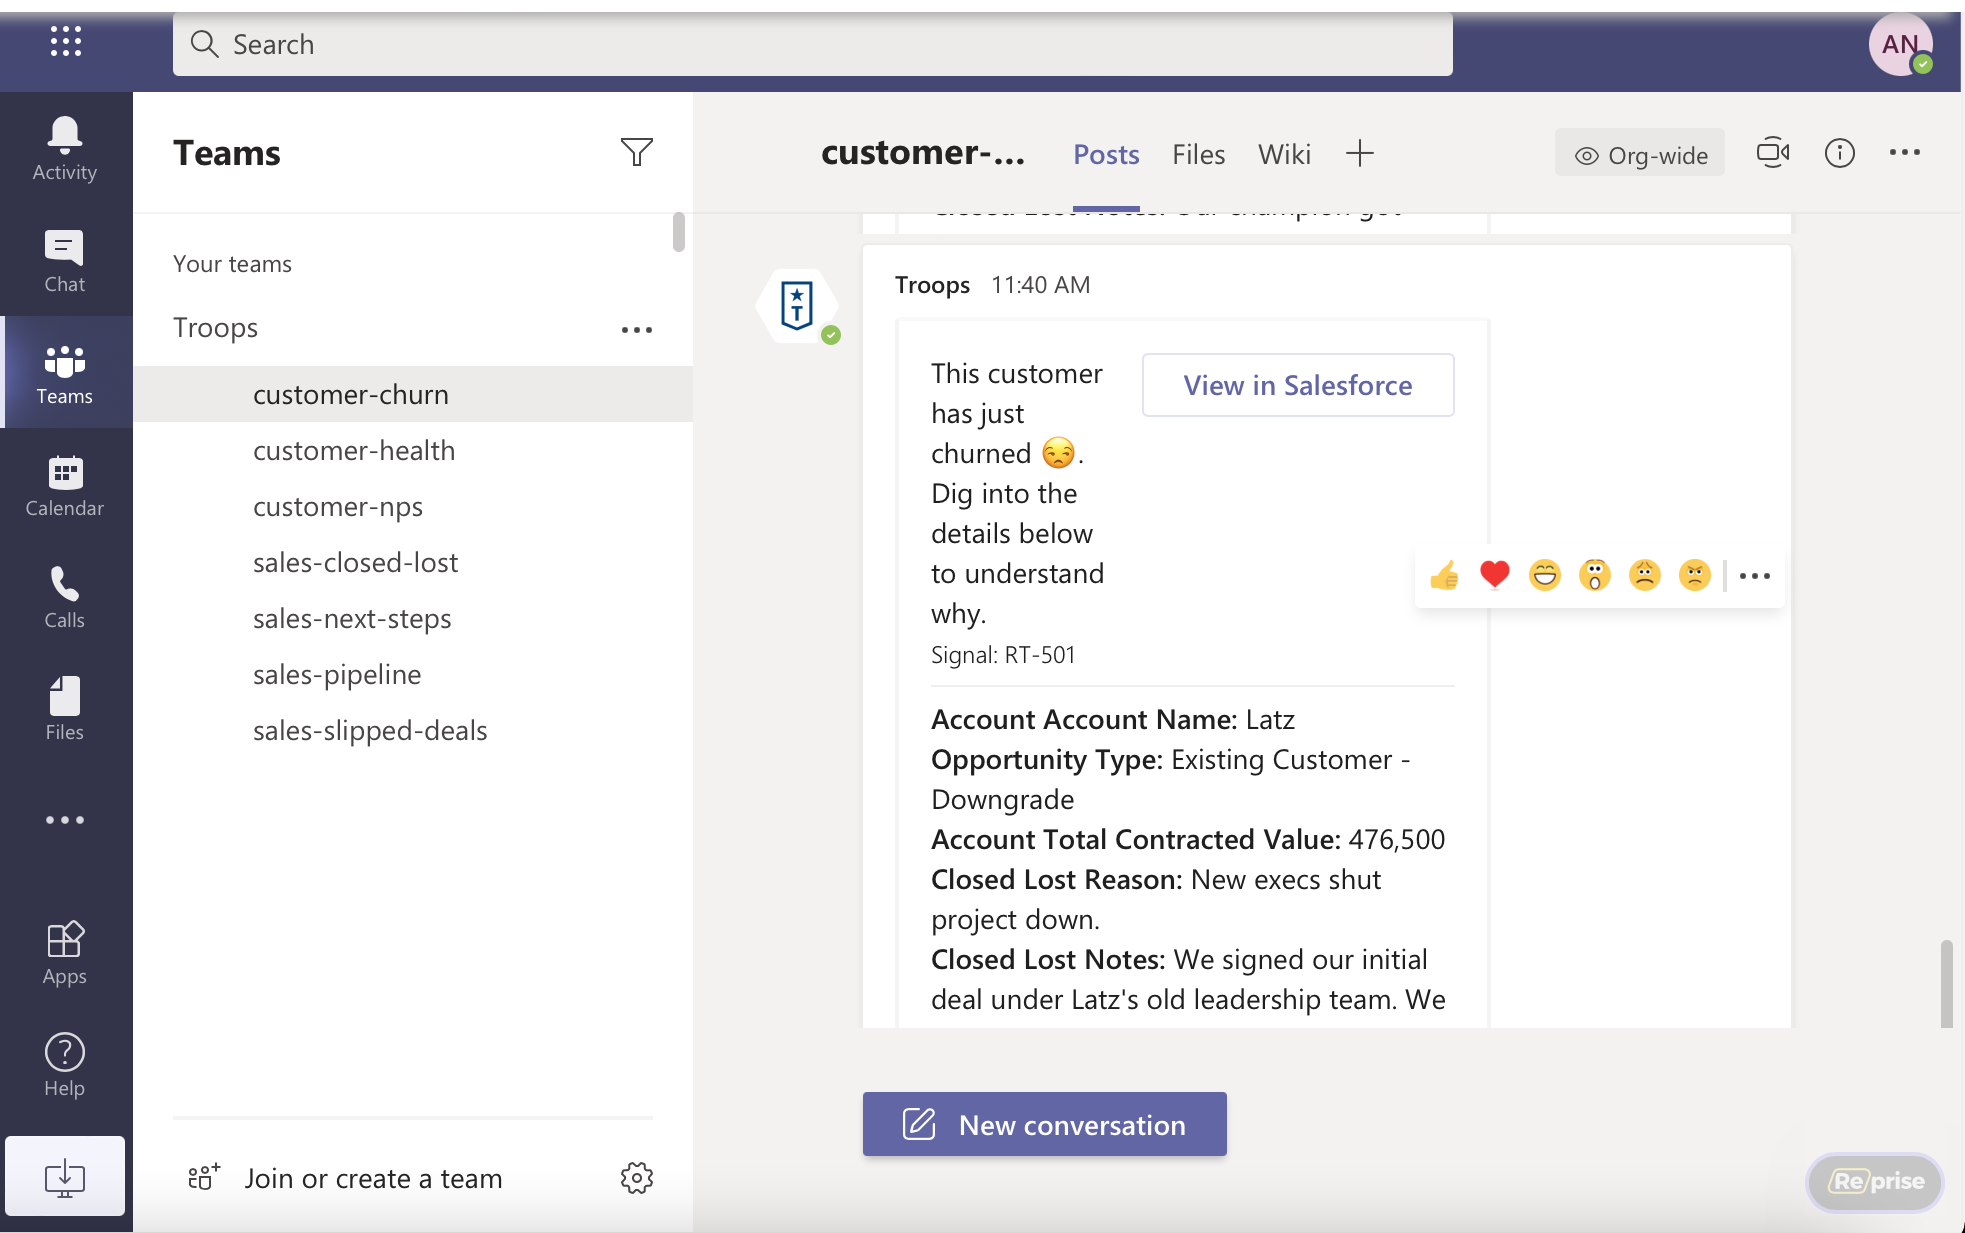The height and width of the screenshot is (1233, 1965).
Task: Filter the teams list
Action: [637, 152]
